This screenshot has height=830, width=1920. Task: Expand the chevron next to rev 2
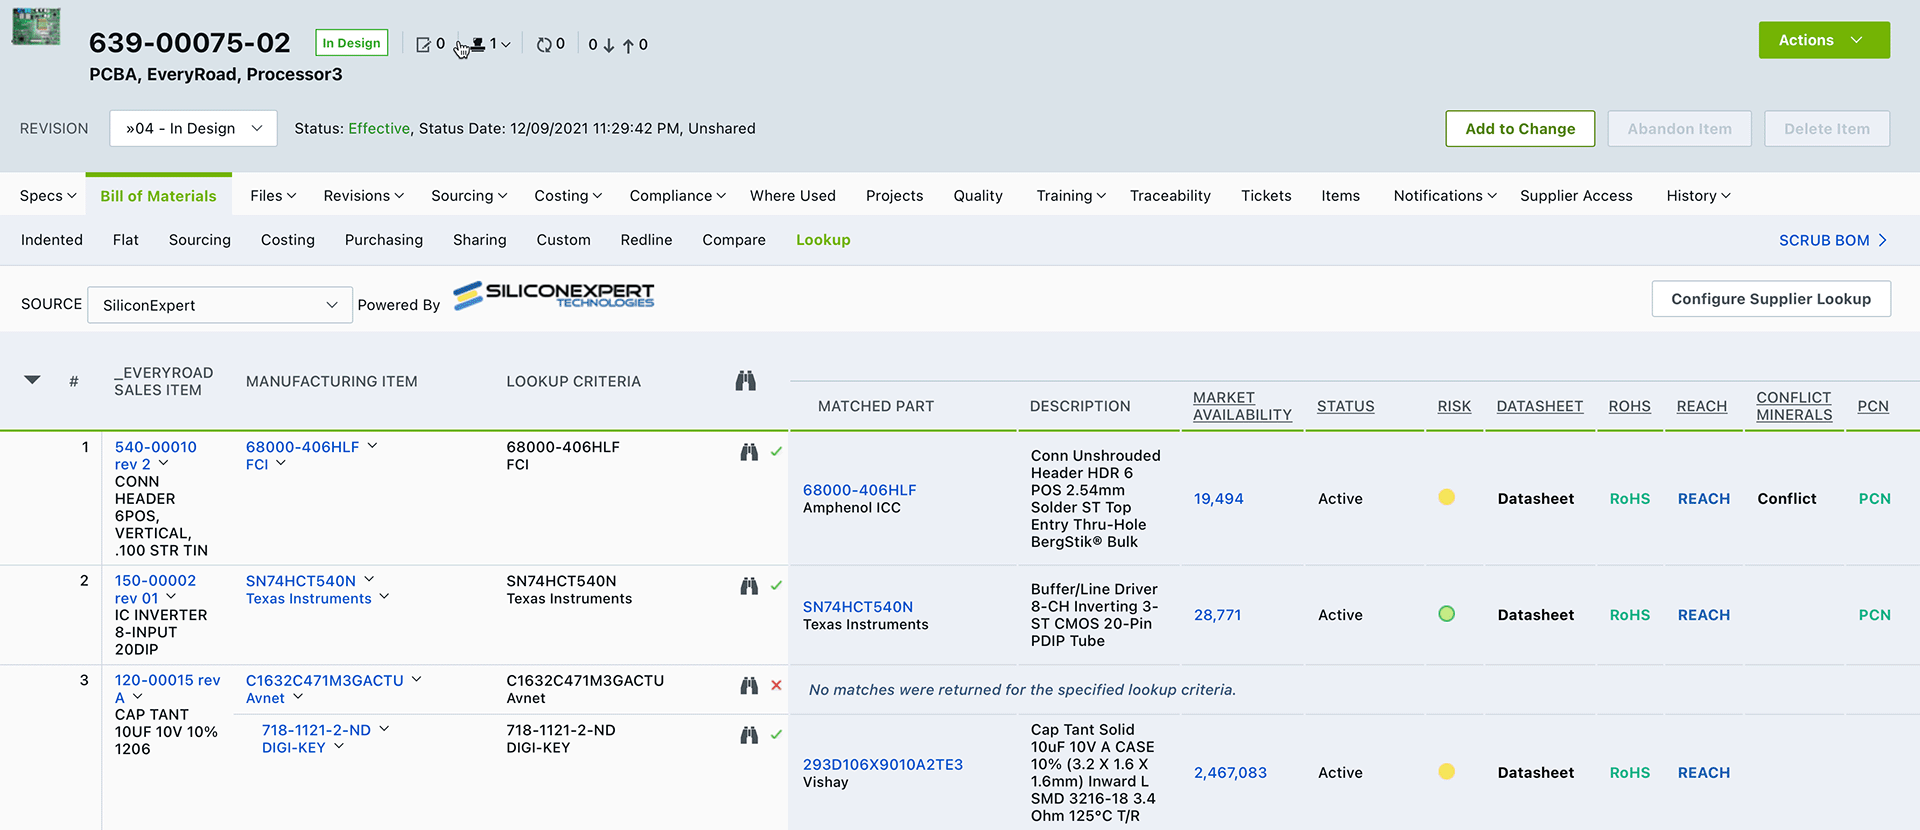(x=163, y=463)
